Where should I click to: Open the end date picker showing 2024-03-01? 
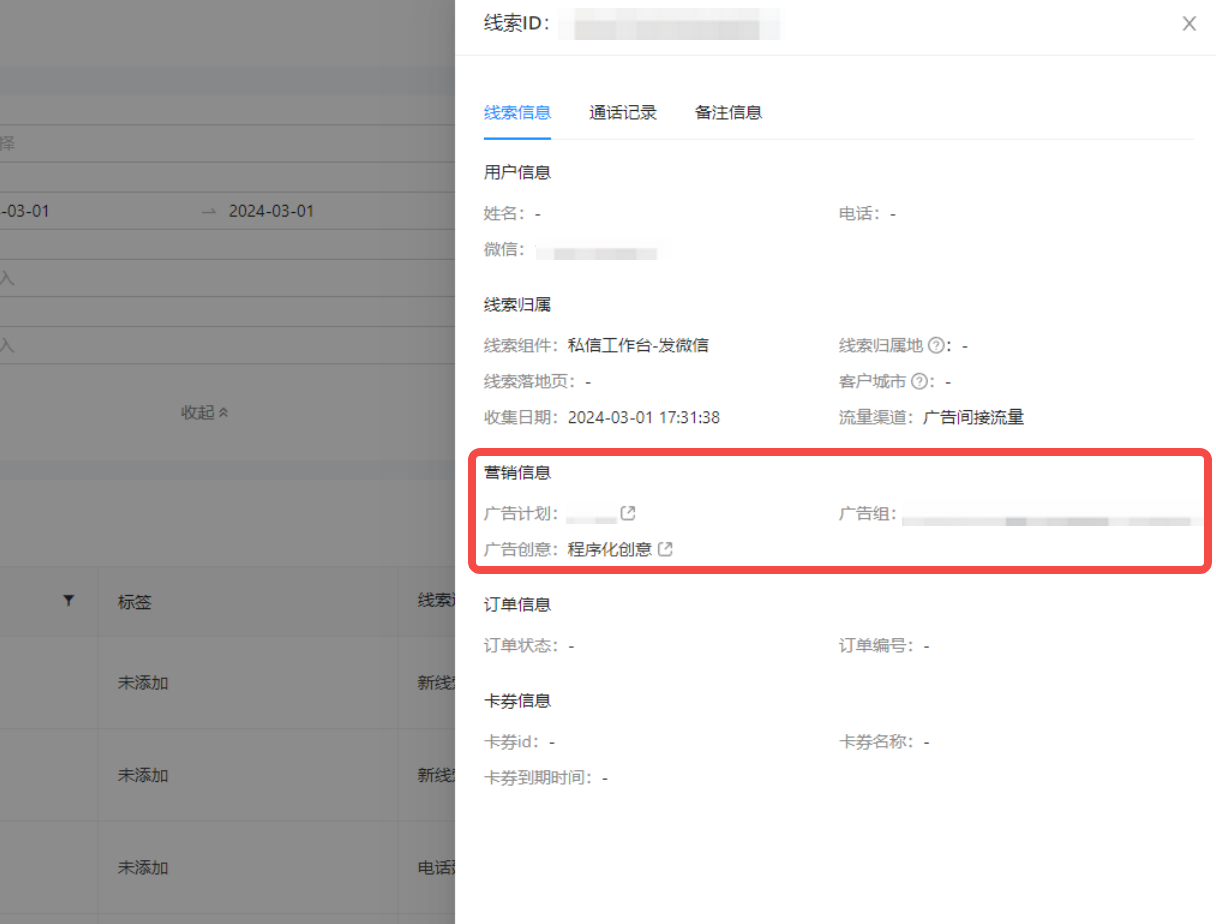(x=271, y=212)
